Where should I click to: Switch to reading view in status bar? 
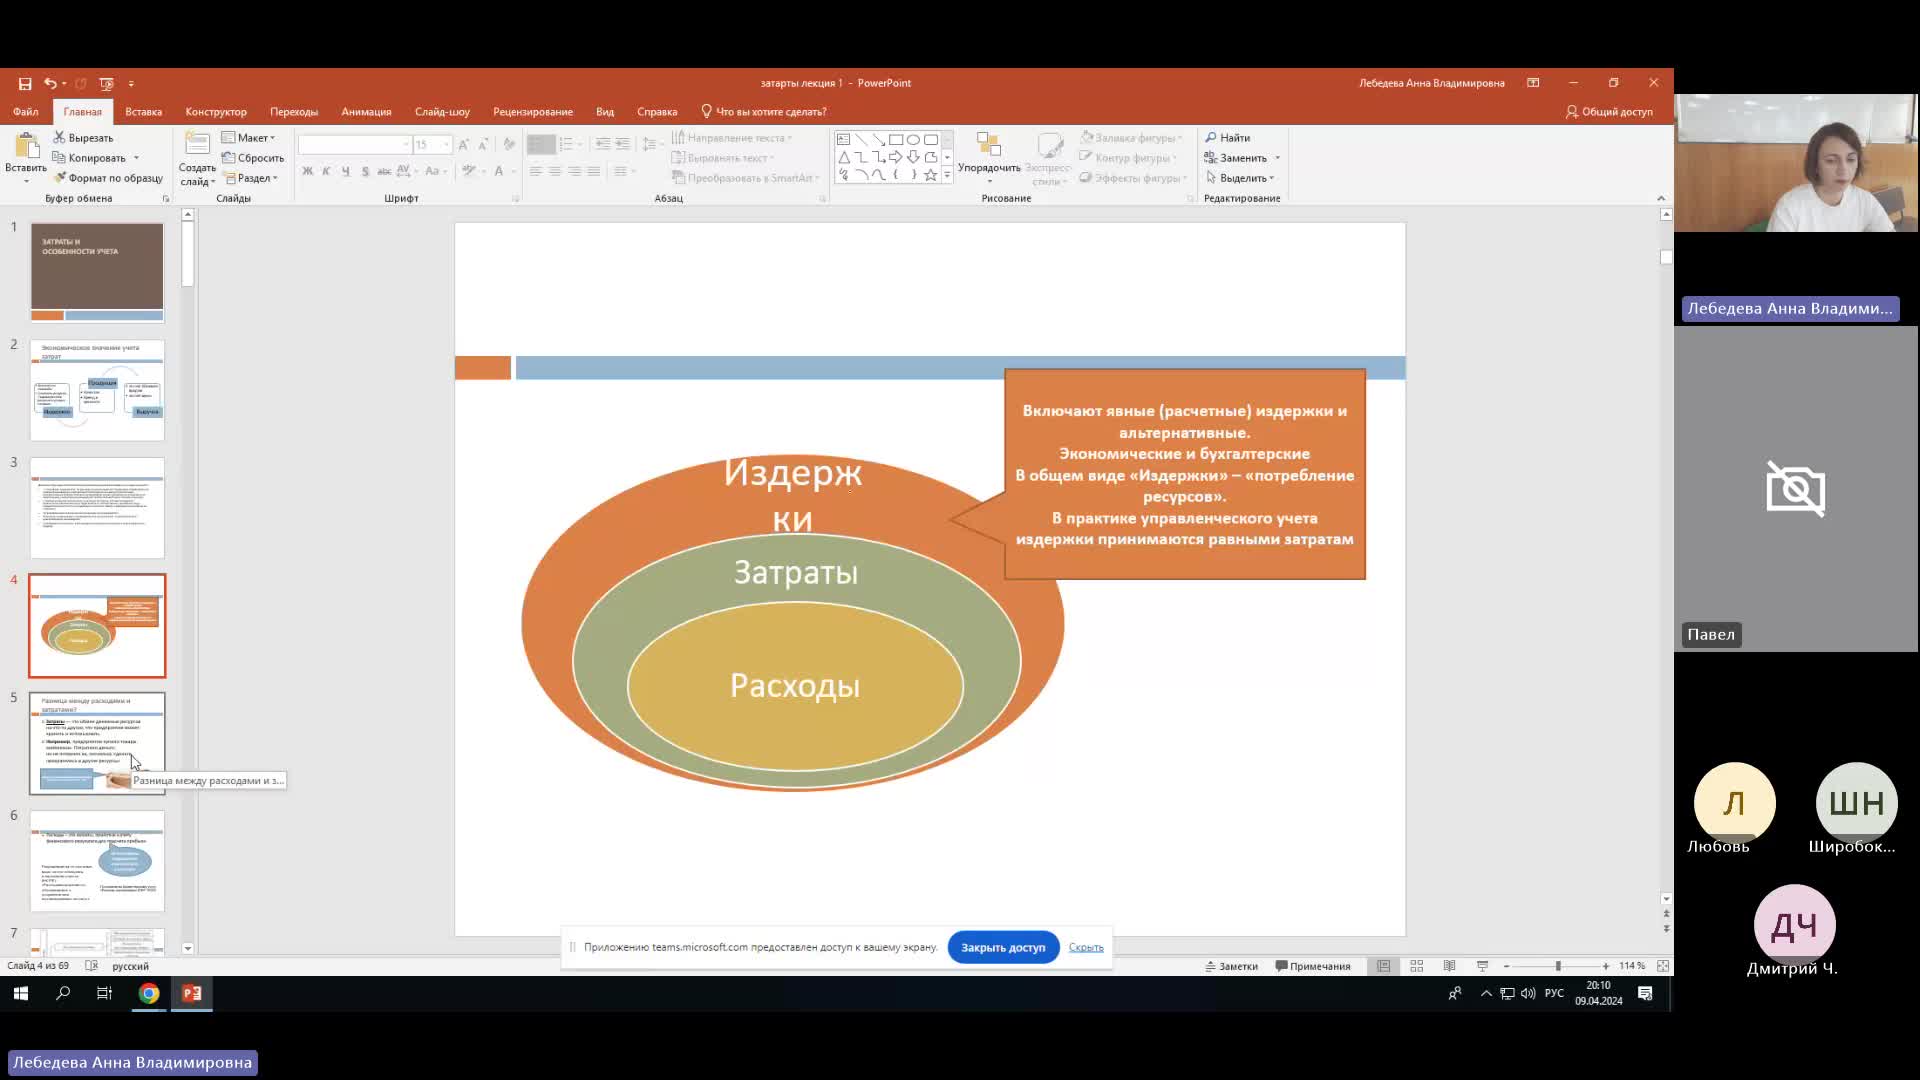coord(1449,966)
